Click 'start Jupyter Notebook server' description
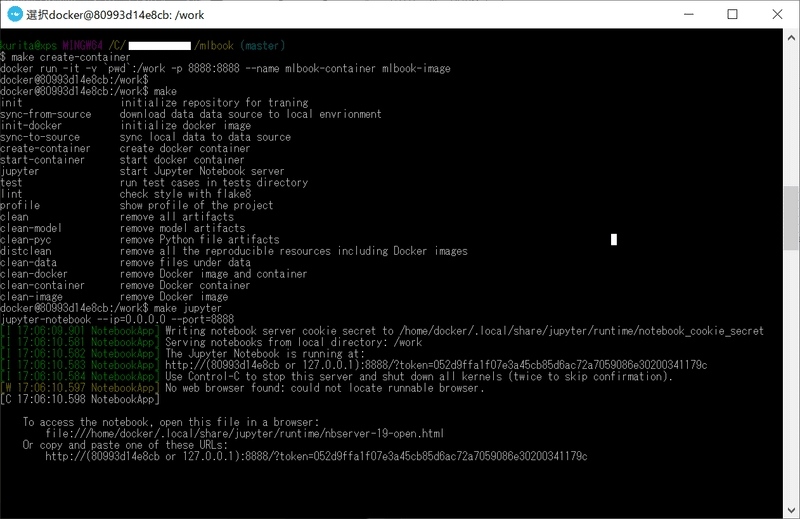 pos(202,171)
